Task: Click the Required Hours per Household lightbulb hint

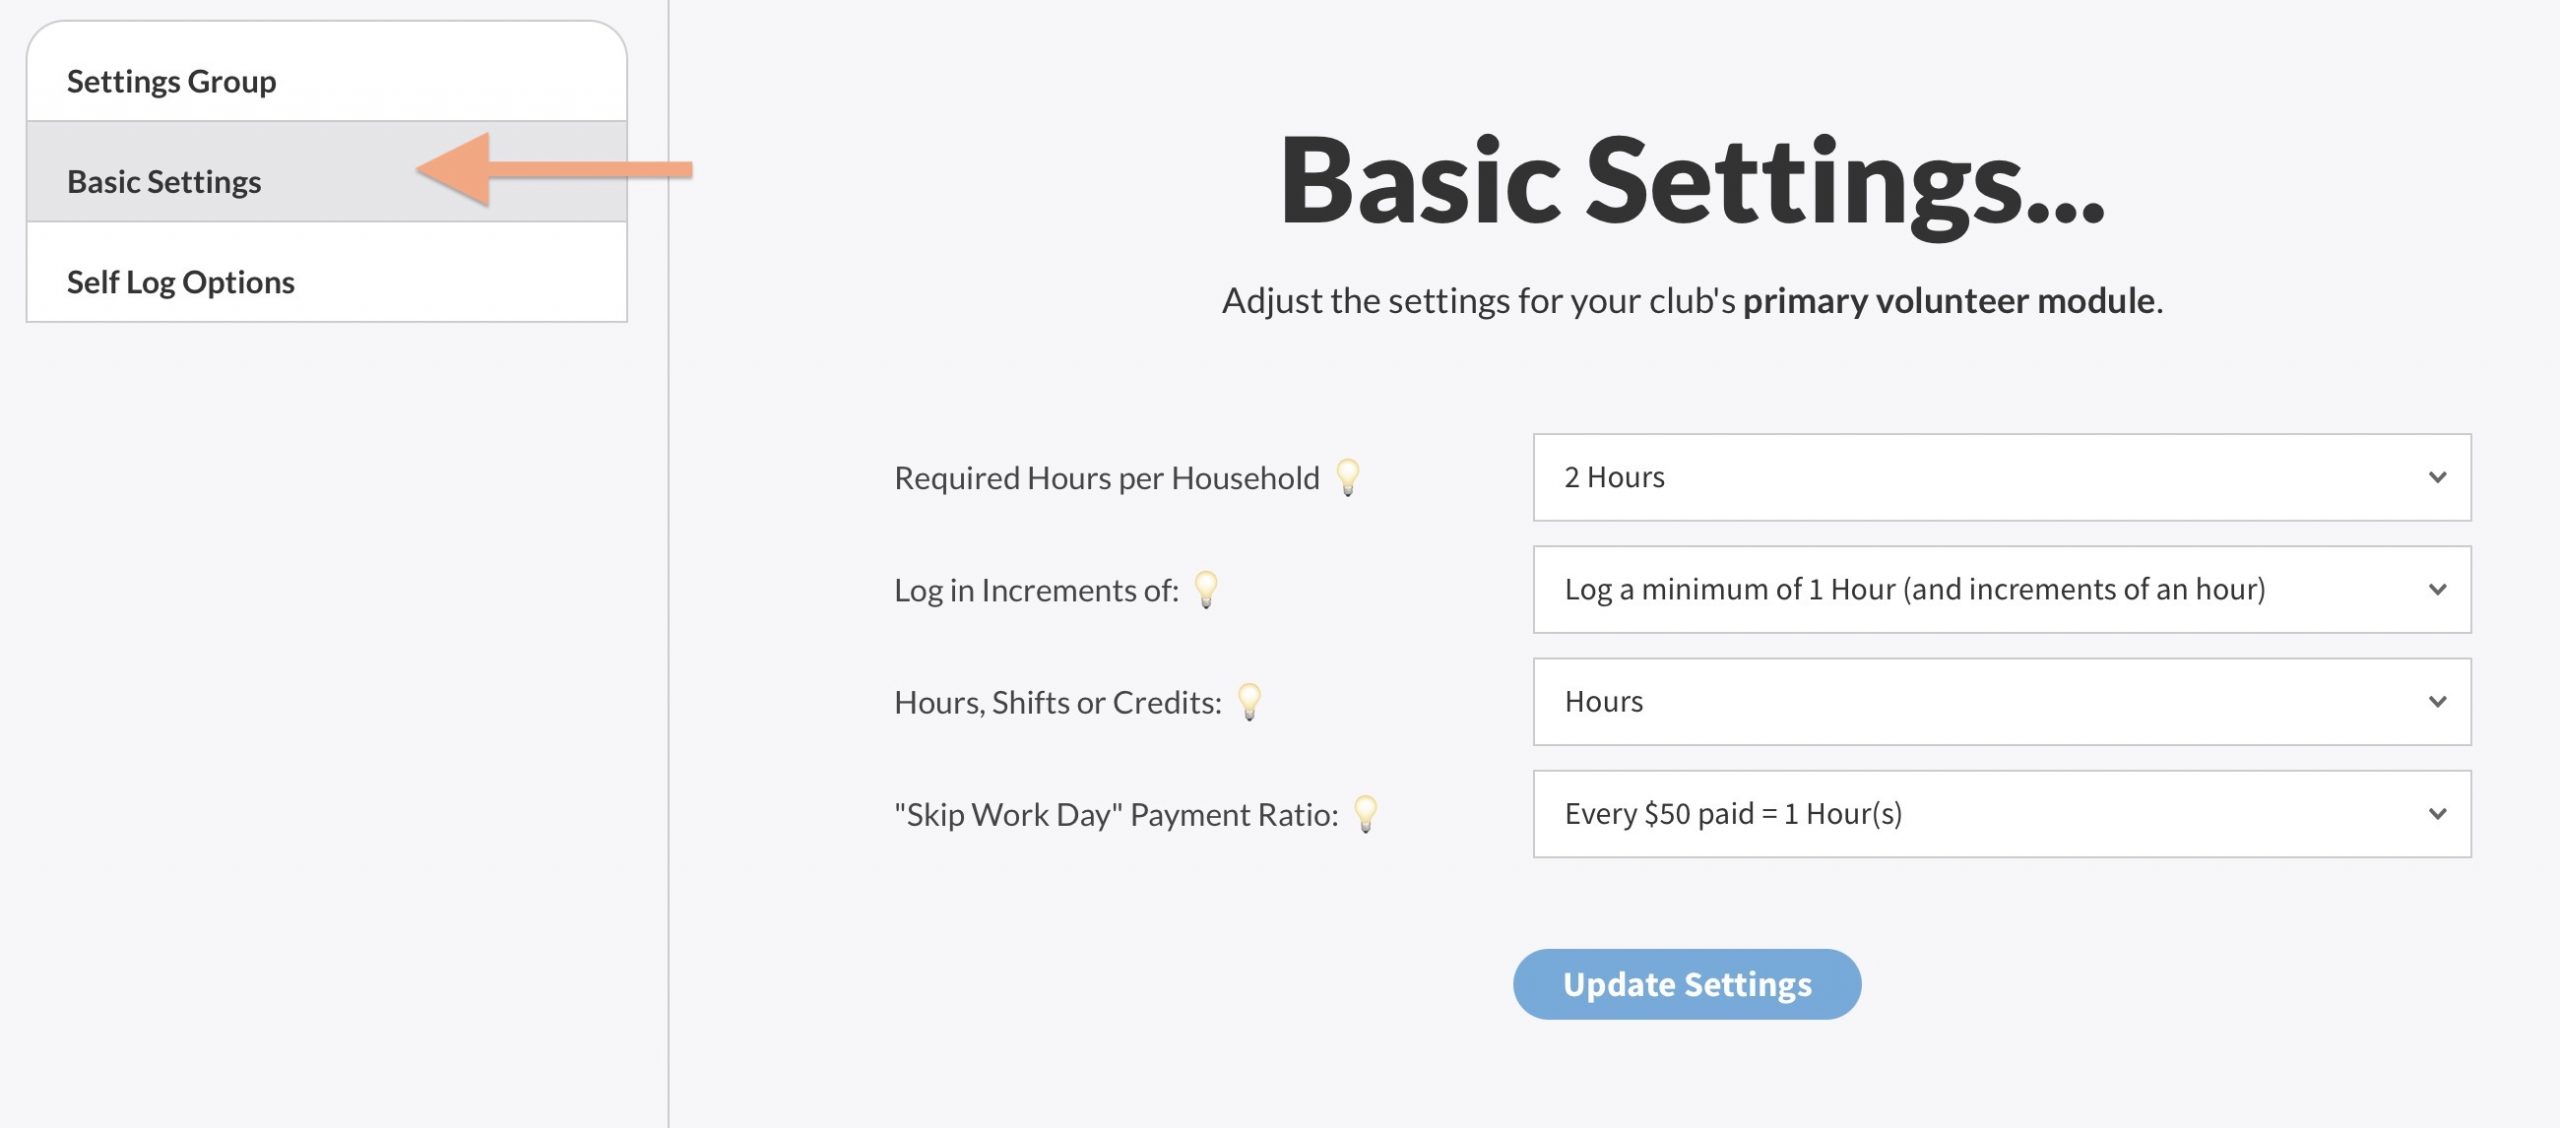Action: coord(1348,476)
